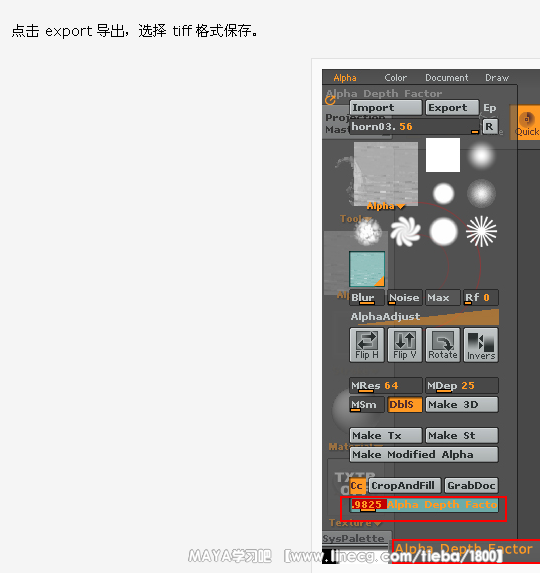Screen dimensions: 540x573
Task: Select the starburst rays alpha
Action: pos(482,231)
